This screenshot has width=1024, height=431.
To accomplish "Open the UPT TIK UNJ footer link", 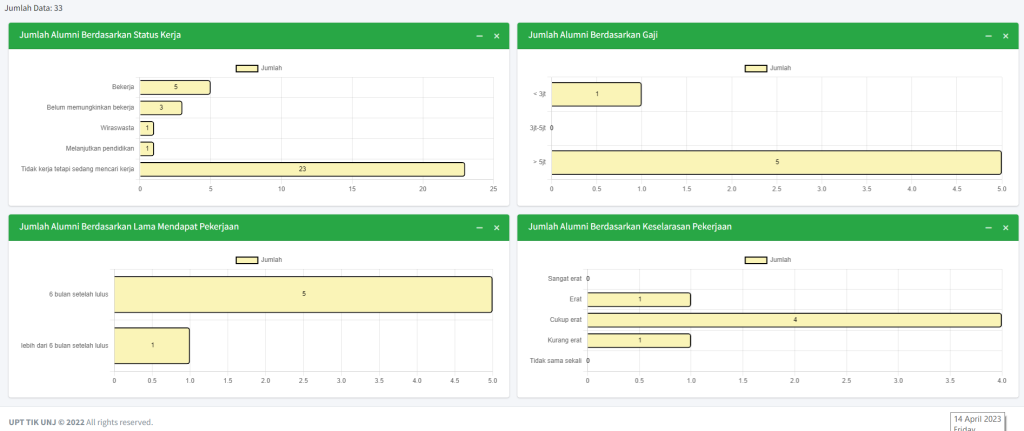I will [45, 422].
